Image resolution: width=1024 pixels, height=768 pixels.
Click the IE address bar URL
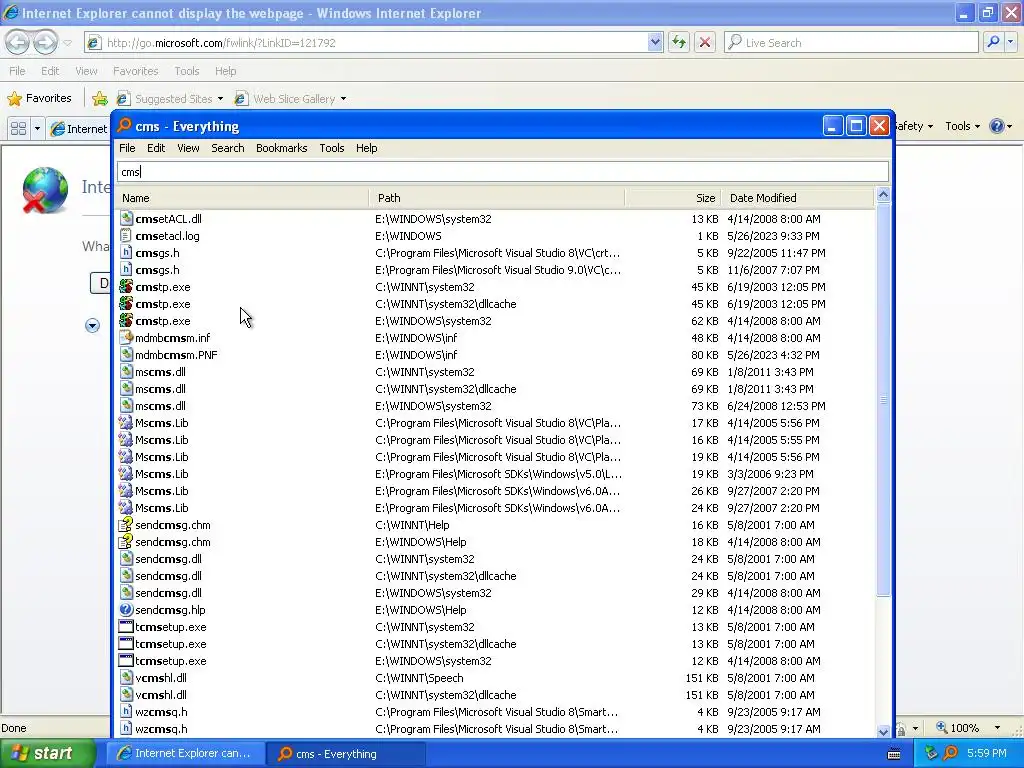(x=221, y=43)
